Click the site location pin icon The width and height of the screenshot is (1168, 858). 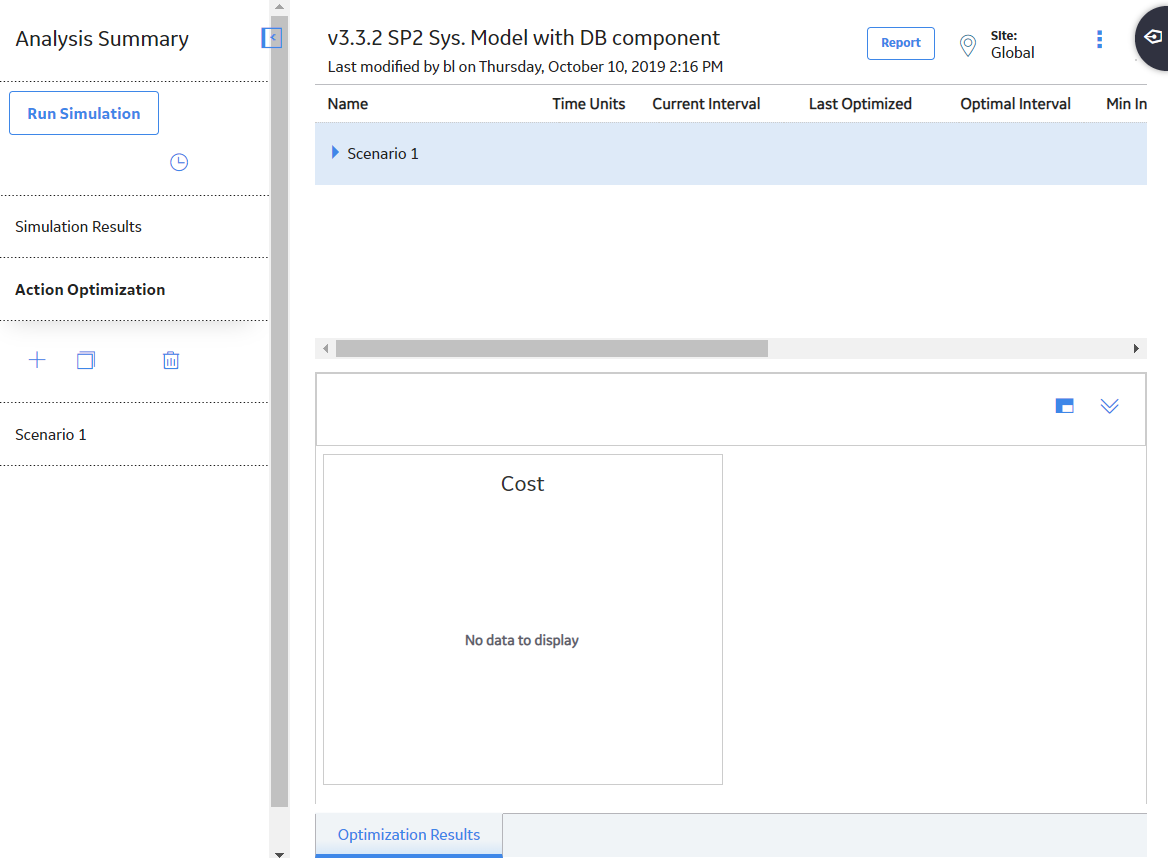click(968, 45)
